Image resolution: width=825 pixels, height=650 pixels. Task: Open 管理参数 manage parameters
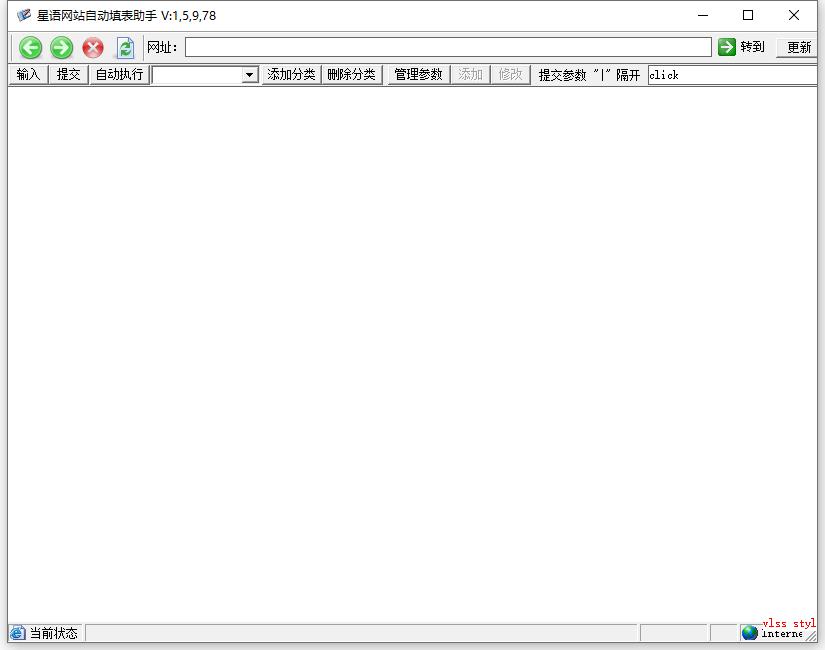[418, 75]
